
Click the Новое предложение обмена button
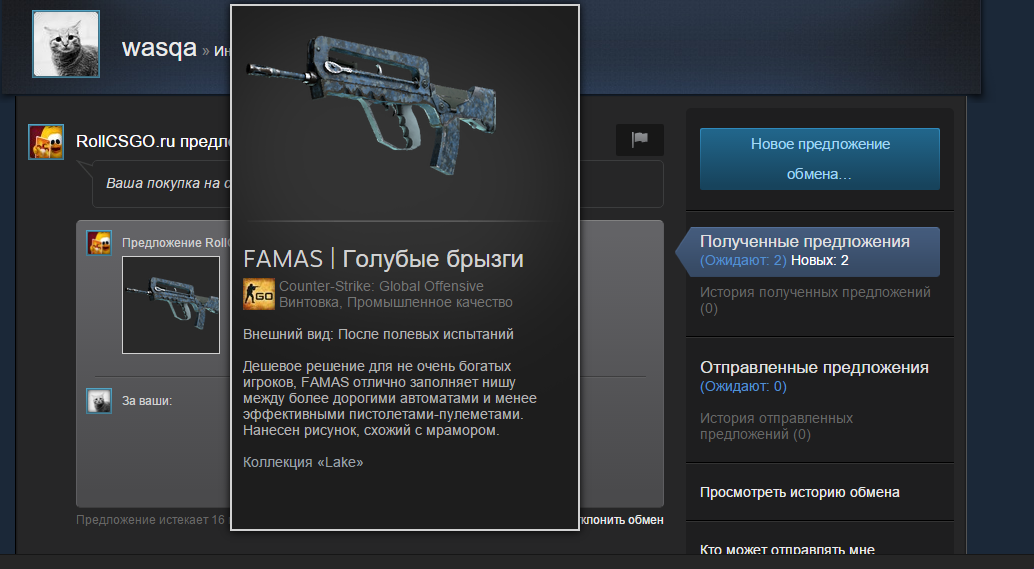point(820,159)
